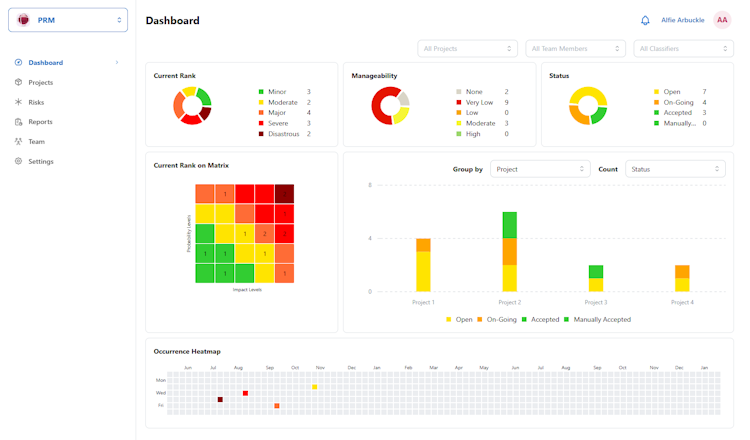Viewport: 750px width, 440px height.
Task: Open the notifications bell icon
Action: (x=645, y=20)
